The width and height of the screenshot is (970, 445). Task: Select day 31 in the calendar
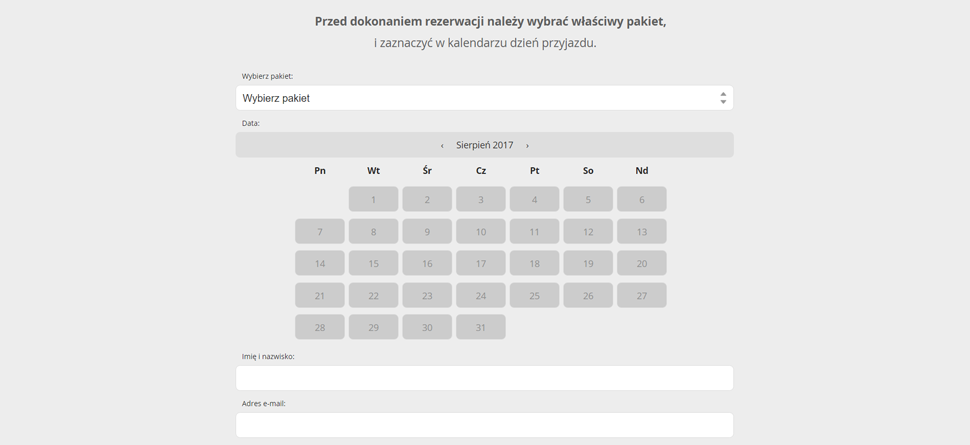481,327
